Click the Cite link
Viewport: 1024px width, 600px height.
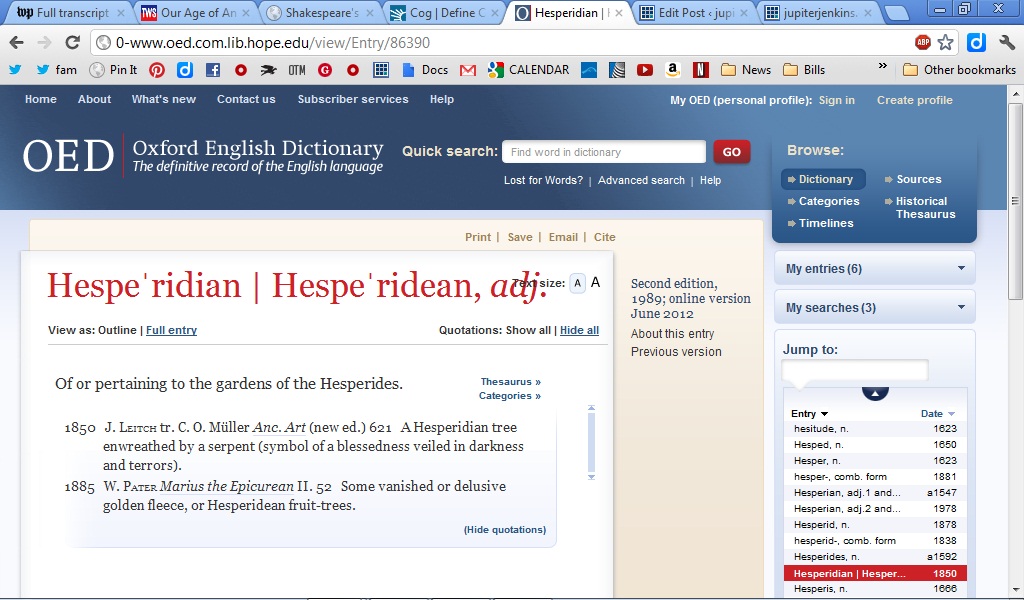(x=604, y=237)
